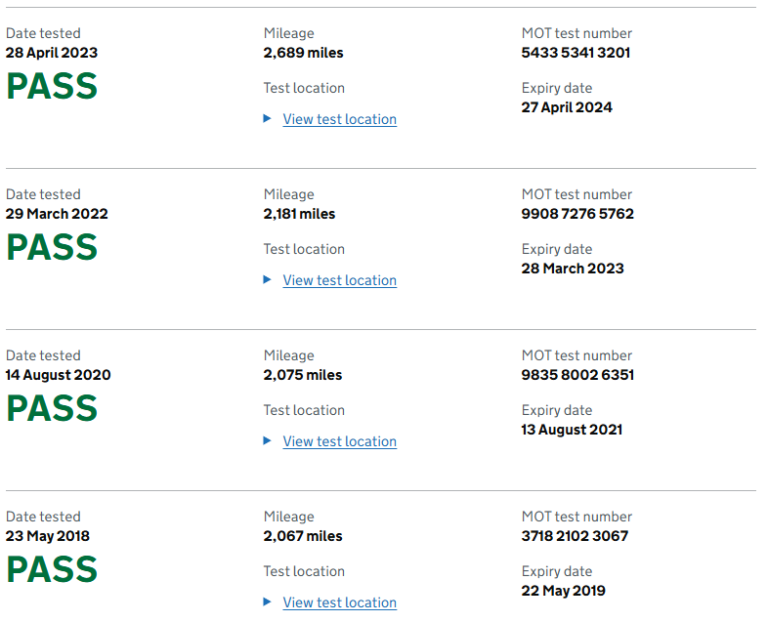Open 'View test location' link under 2,075 miles
The width and height of the screenshot is (768, 622).
[x=339, y=441]
